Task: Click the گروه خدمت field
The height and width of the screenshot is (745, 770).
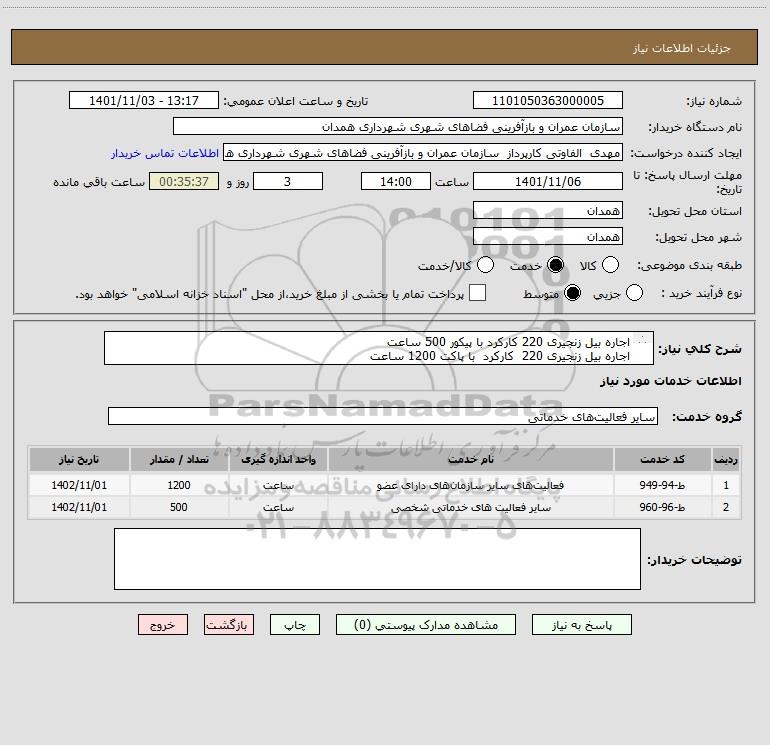Action: click(x=383, y=416)
